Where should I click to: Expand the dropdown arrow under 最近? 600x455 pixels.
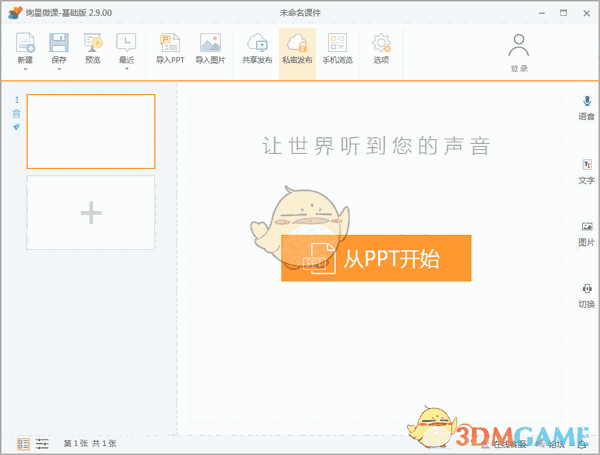pos(127,69)
